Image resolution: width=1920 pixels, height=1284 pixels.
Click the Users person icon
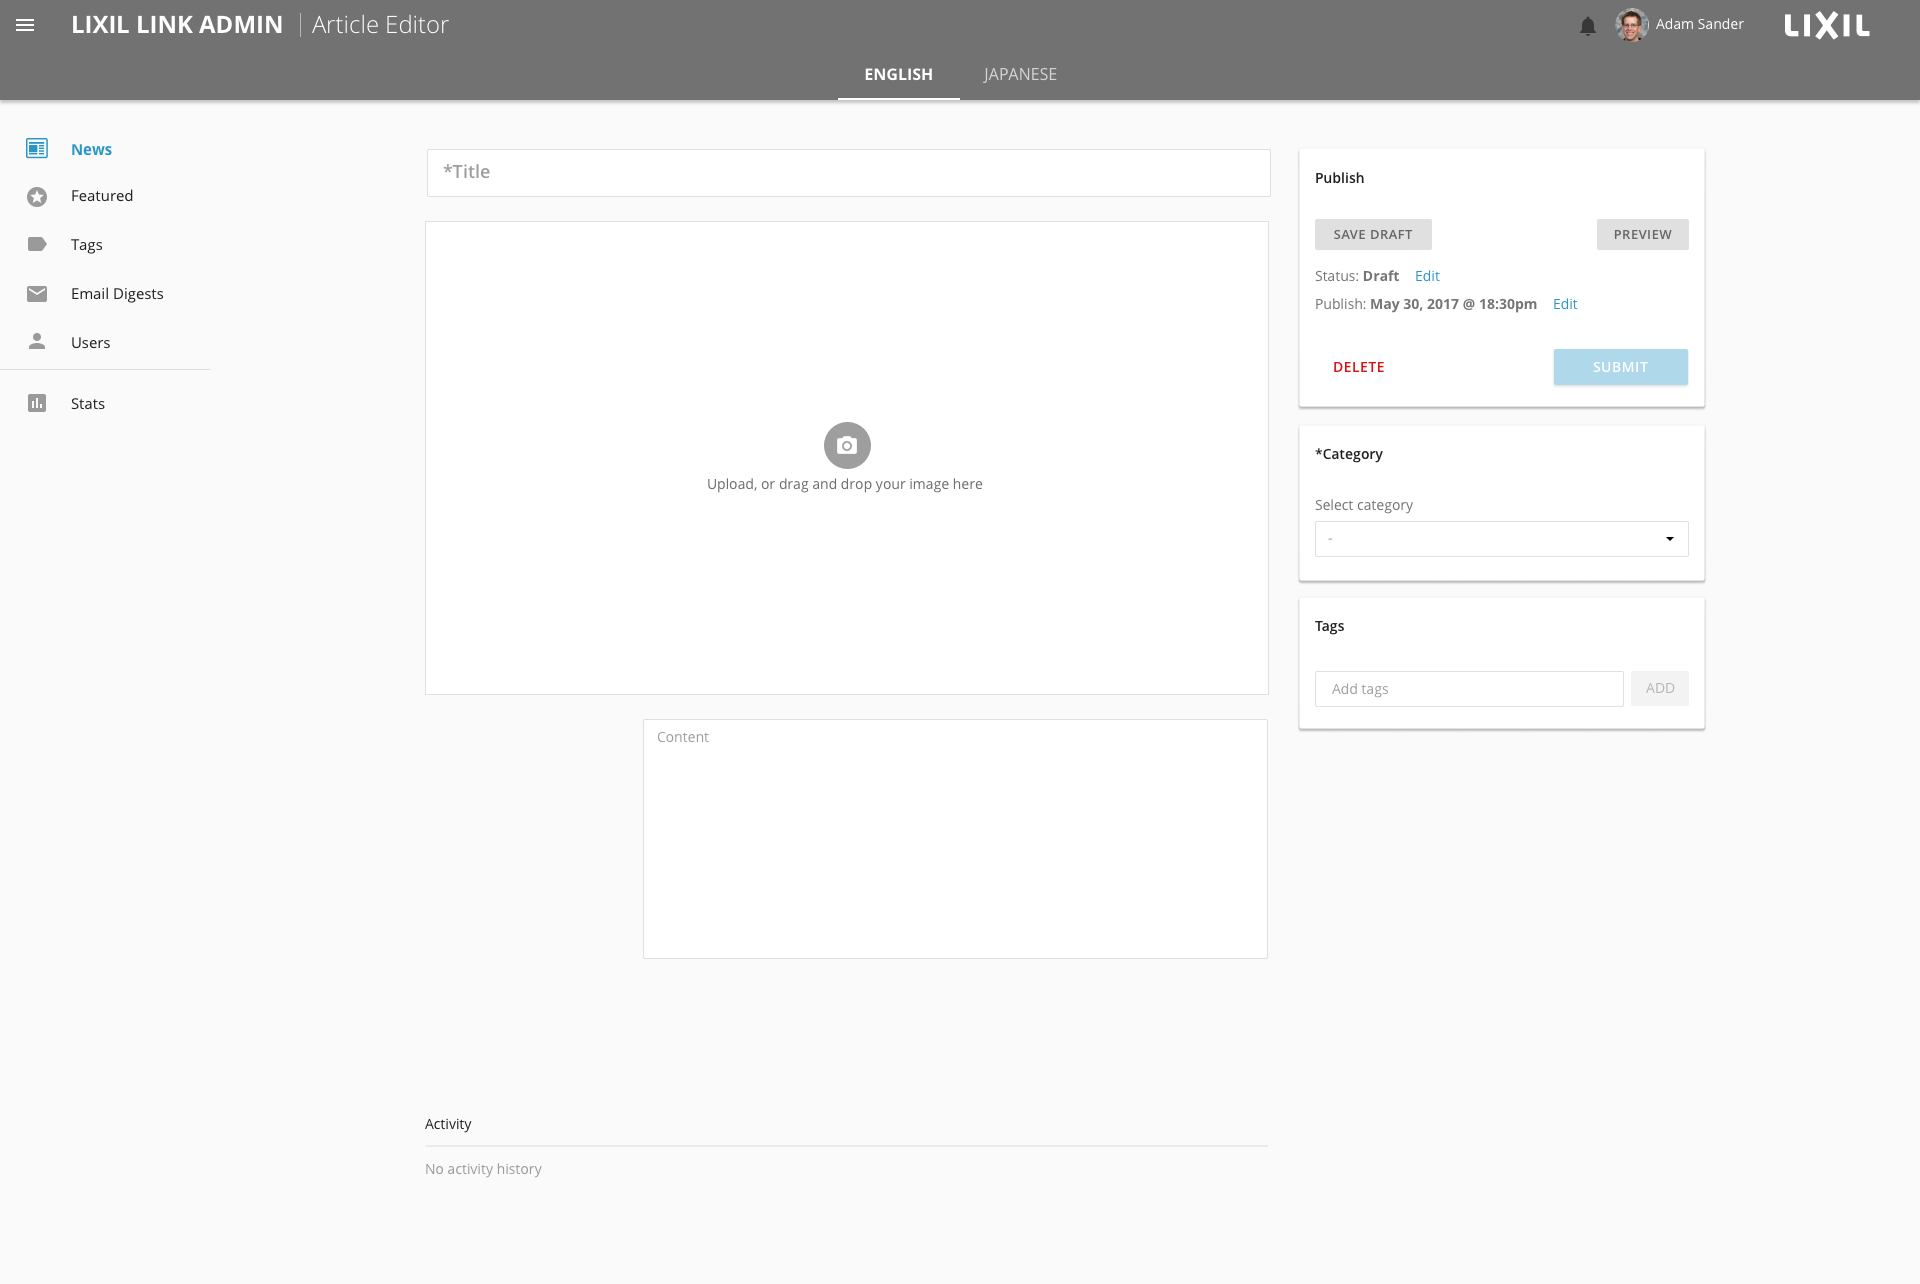pos(37,341)
